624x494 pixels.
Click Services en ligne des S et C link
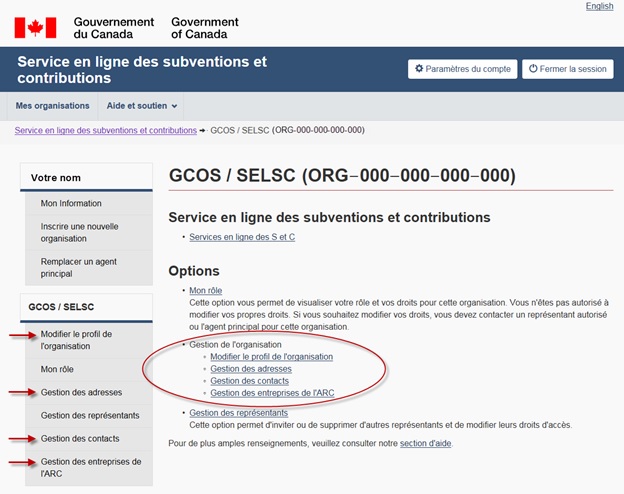(242, 237)
